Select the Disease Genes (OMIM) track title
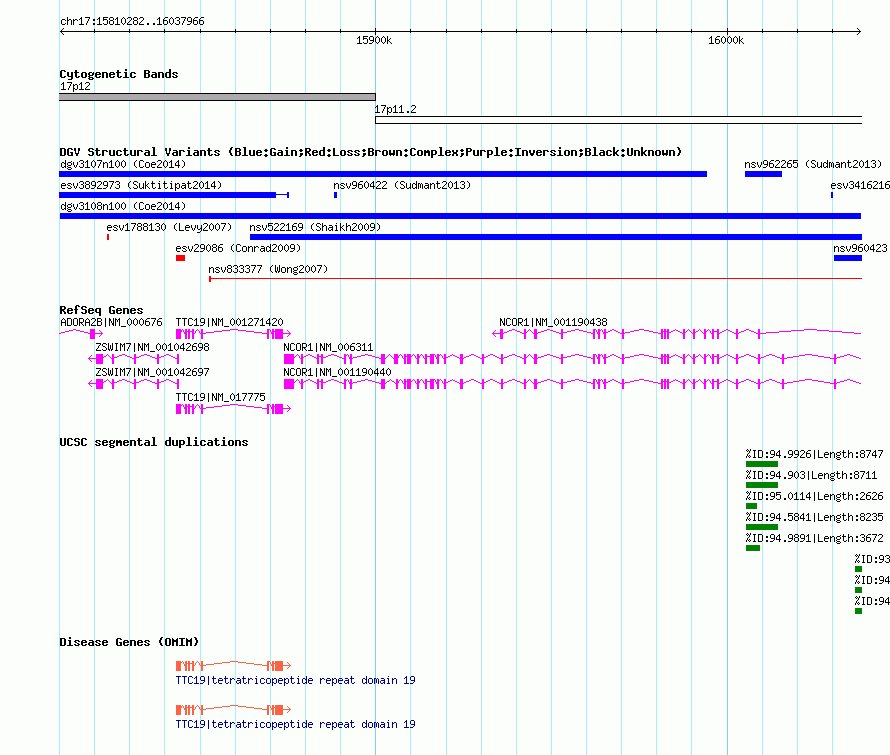 [x=129, y=642]
